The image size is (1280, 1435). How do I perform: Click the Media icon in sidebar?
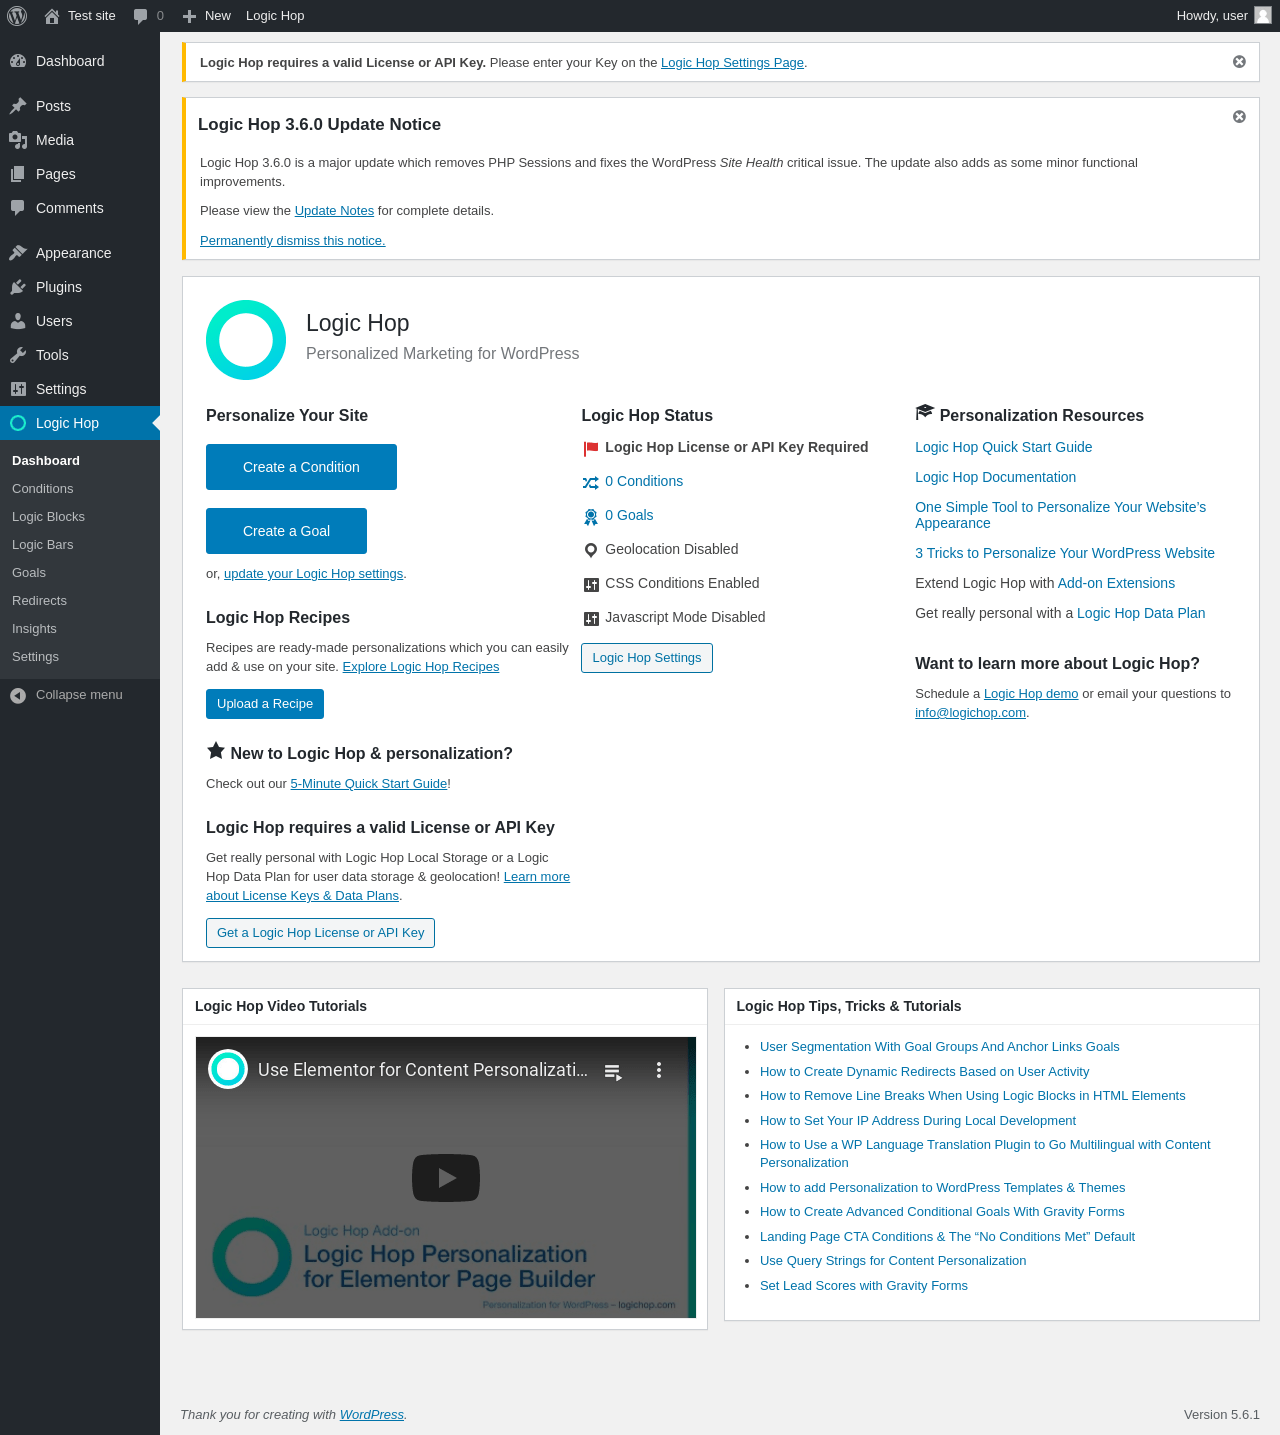(18, 140)
